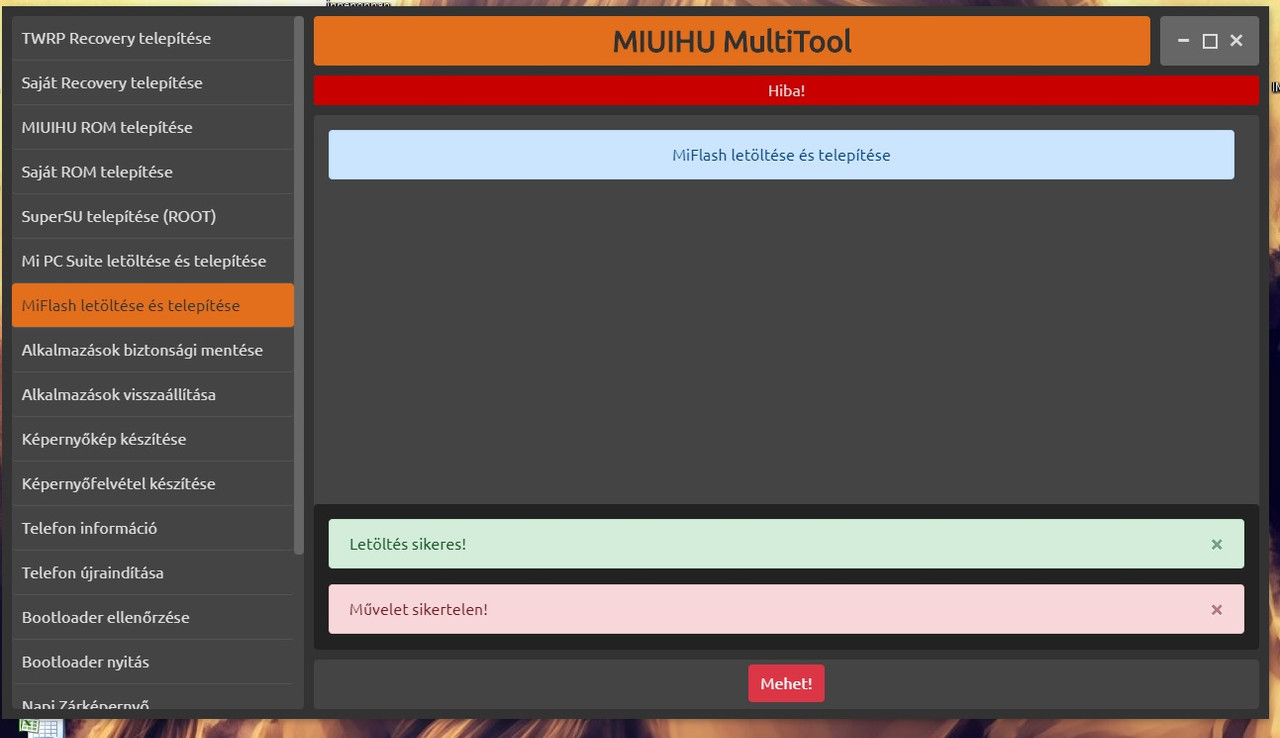This screenshot has width=1280, height=738.
Task: Open Alkalmazások biztonsági mentése
Action: tap(153, 350)
